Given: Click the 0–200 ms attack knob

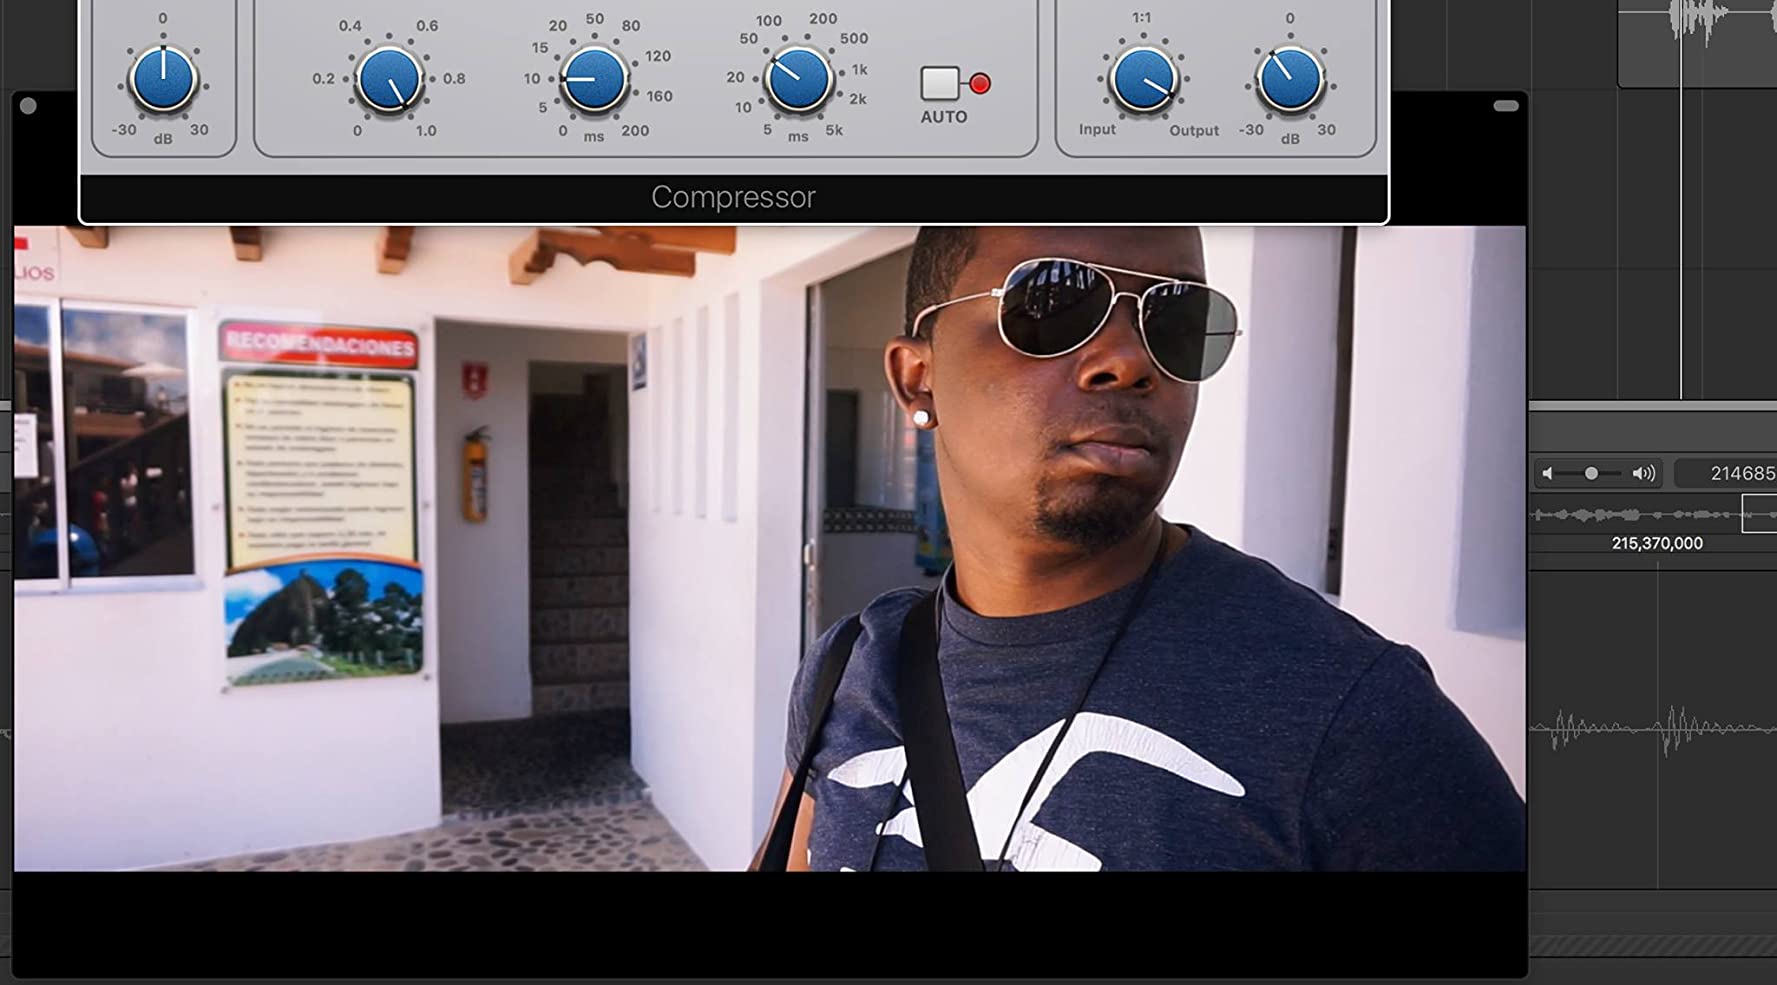Looking at the screenshot, I should click(594, 80).
